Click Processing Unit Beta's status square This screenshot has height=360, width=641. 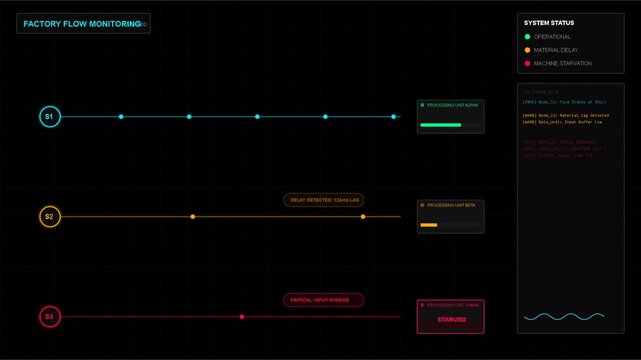tap(422, 205)
